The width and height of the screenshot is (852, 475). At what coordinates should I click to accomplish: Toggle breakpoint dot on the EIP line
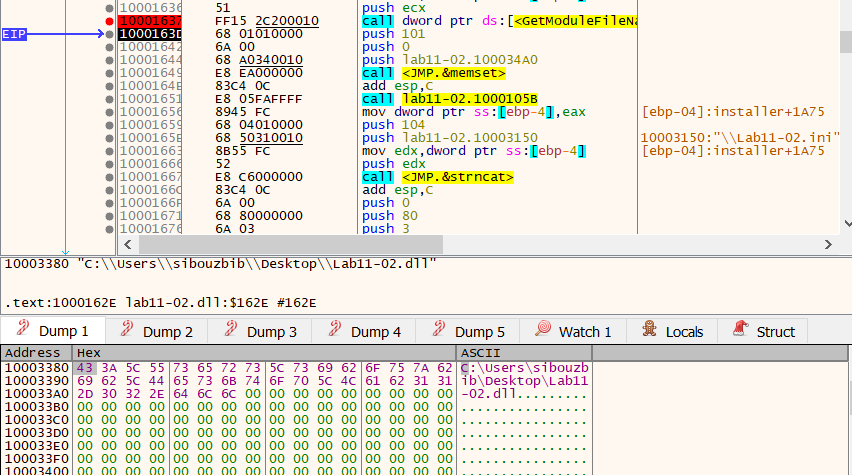(109, 34)
